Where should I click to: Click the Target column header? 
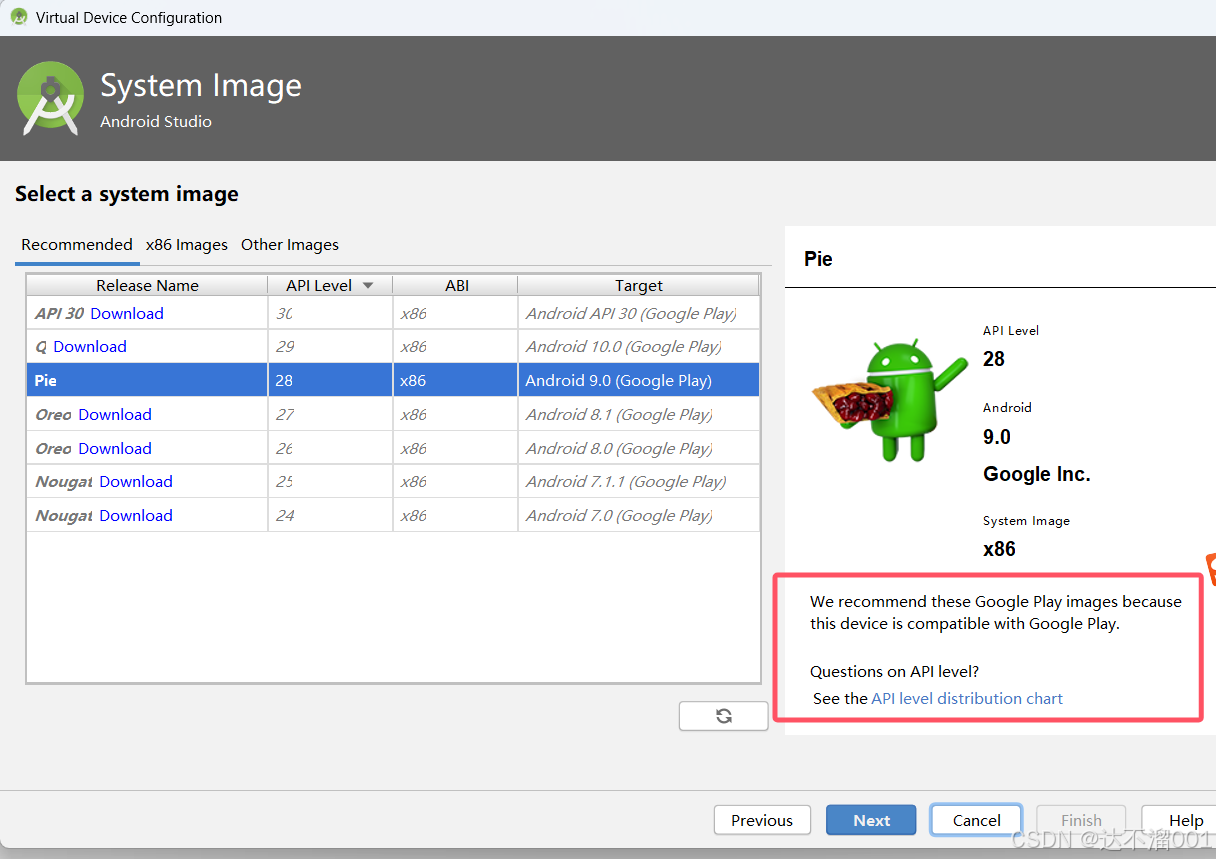point(639,285)
